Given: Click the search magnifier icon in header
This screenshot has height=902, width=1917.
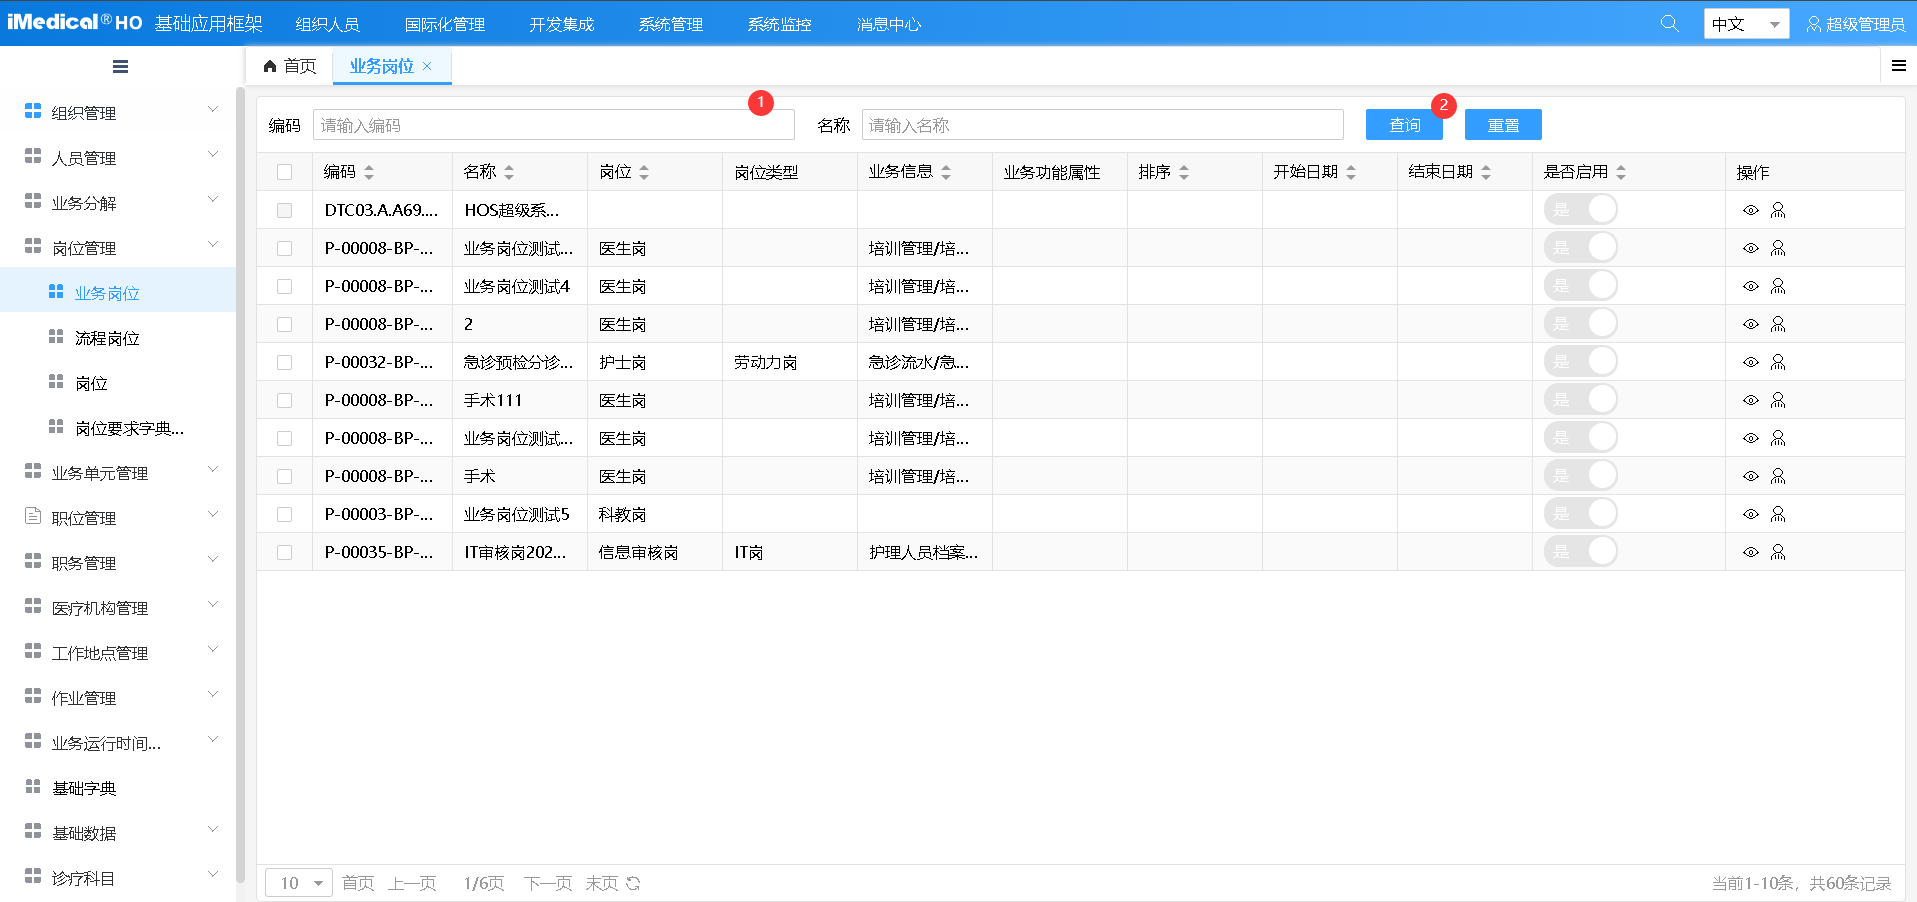Looking at the screenshot, I should tap(1668, 23).
